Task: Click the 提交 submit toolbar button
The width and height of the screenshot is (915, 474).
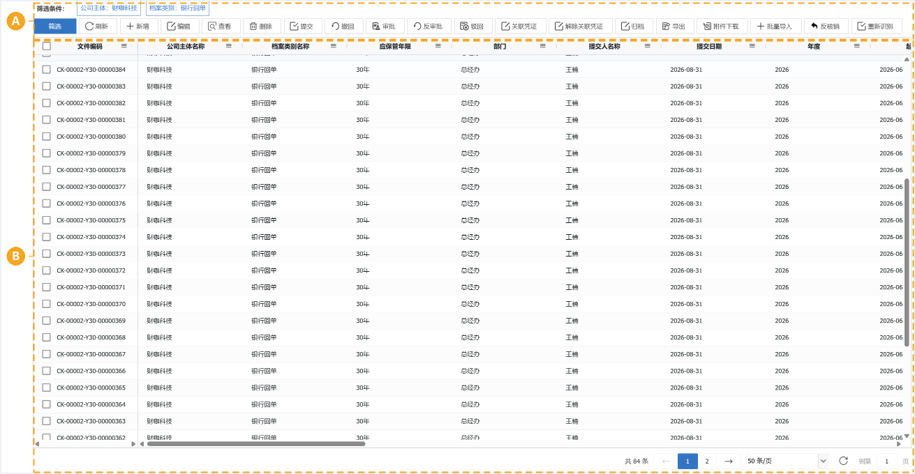Action: [302, 26]
